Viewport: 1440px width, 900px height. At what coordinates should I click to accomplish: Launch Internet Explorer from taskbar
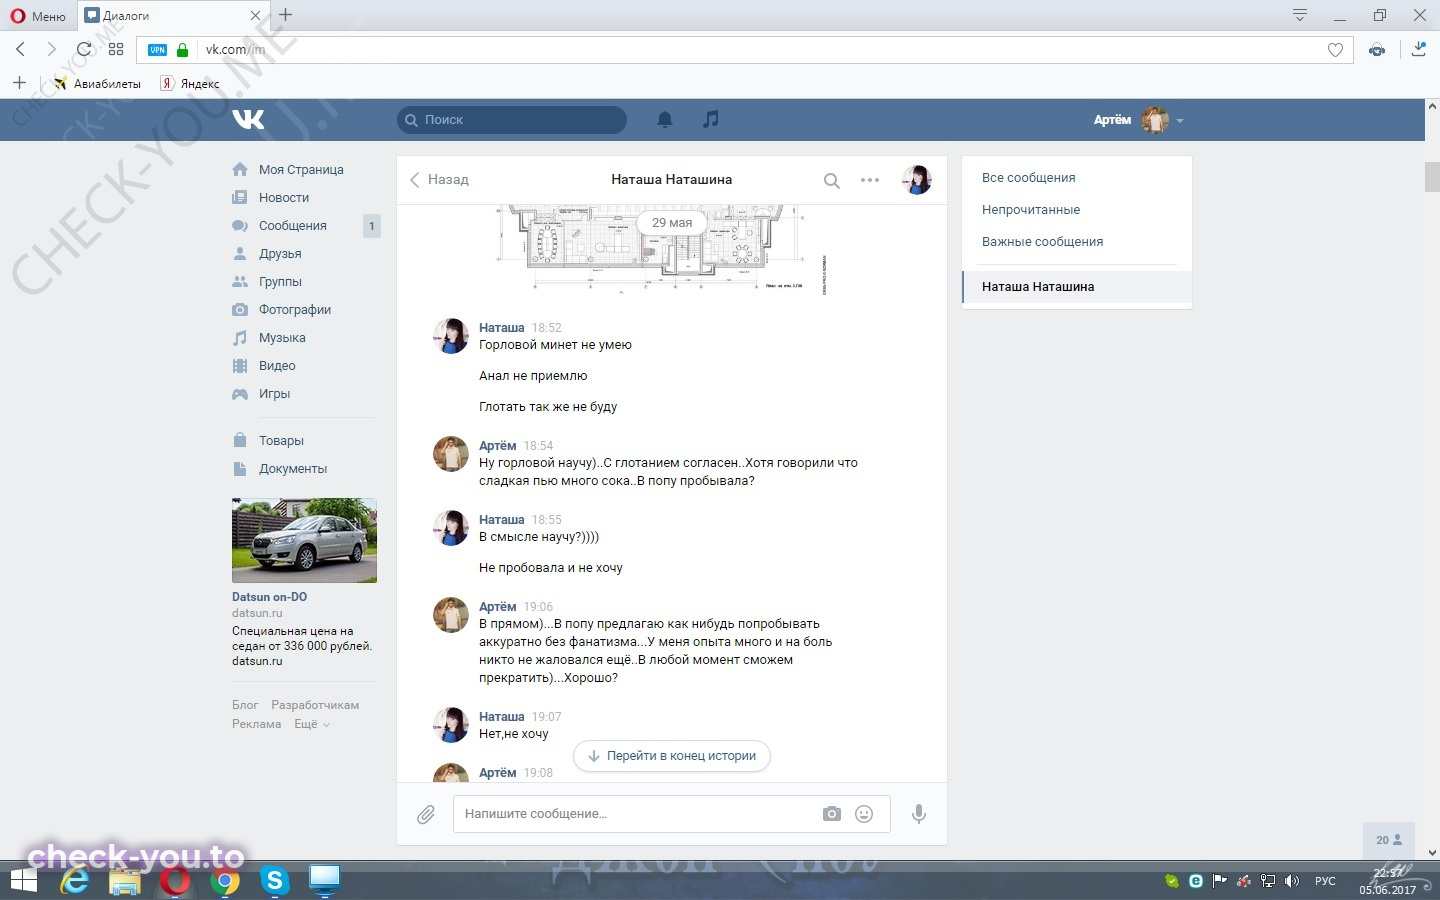(75, 881)
